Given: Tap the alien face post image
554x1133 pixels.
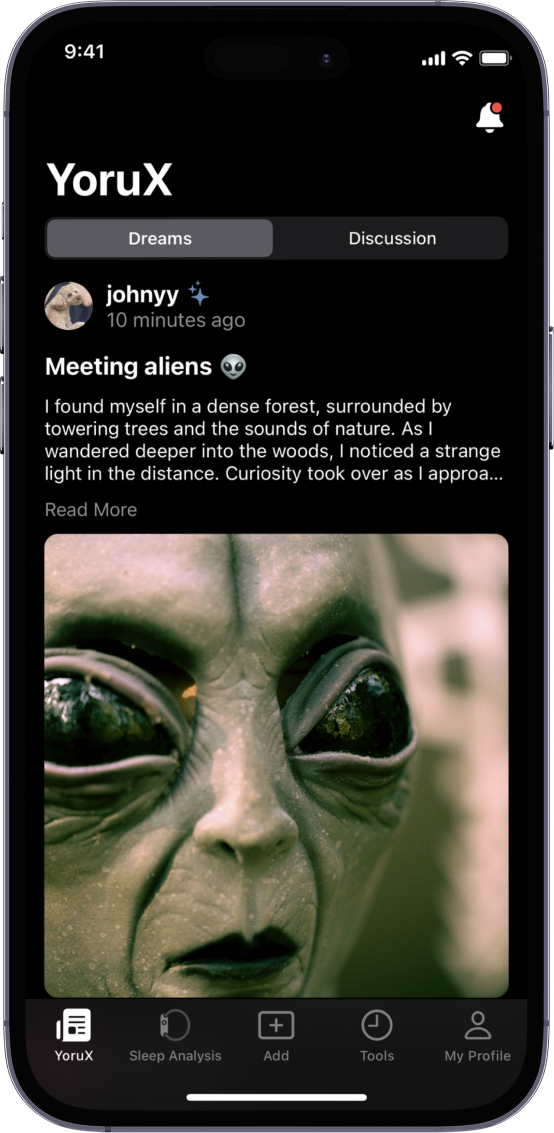Looking at the screenshot, I should click(x=277, y=765).
